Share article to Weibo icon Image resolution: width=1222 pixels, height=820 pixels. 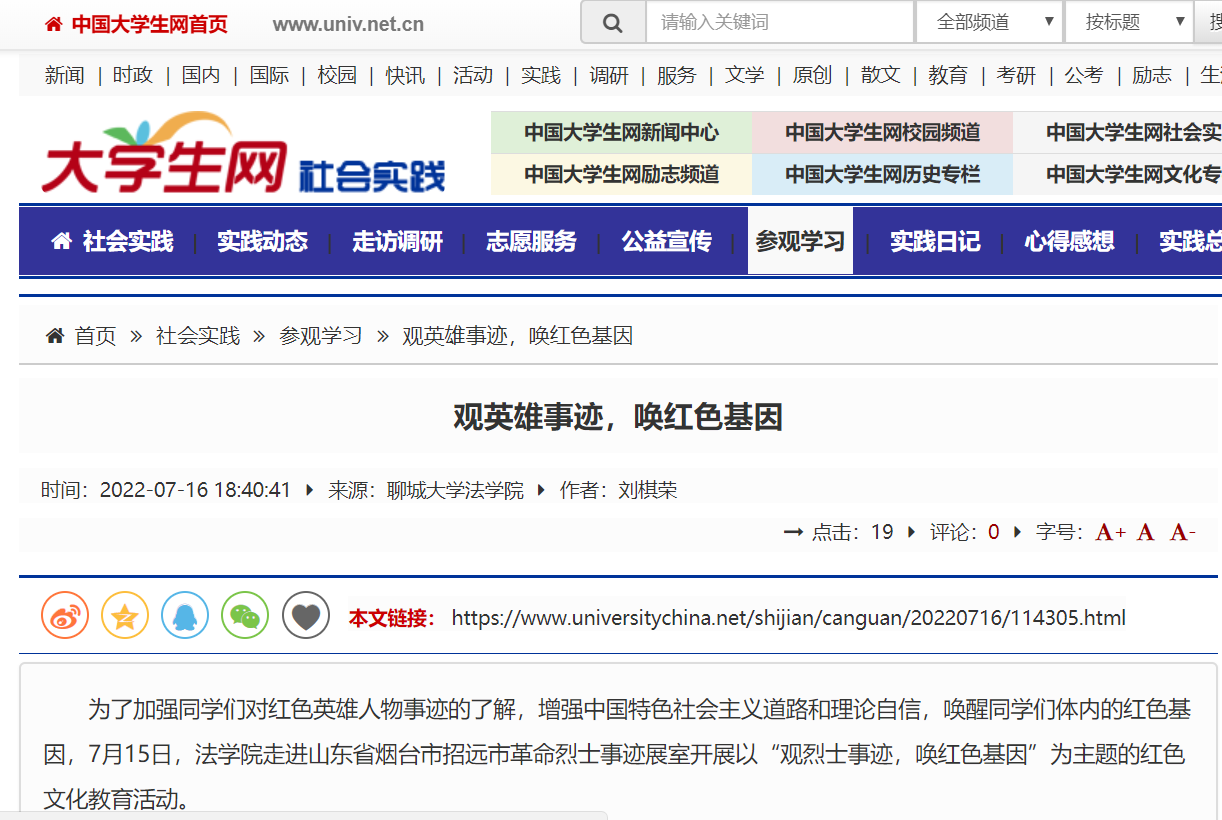click(x=65, y=616)
